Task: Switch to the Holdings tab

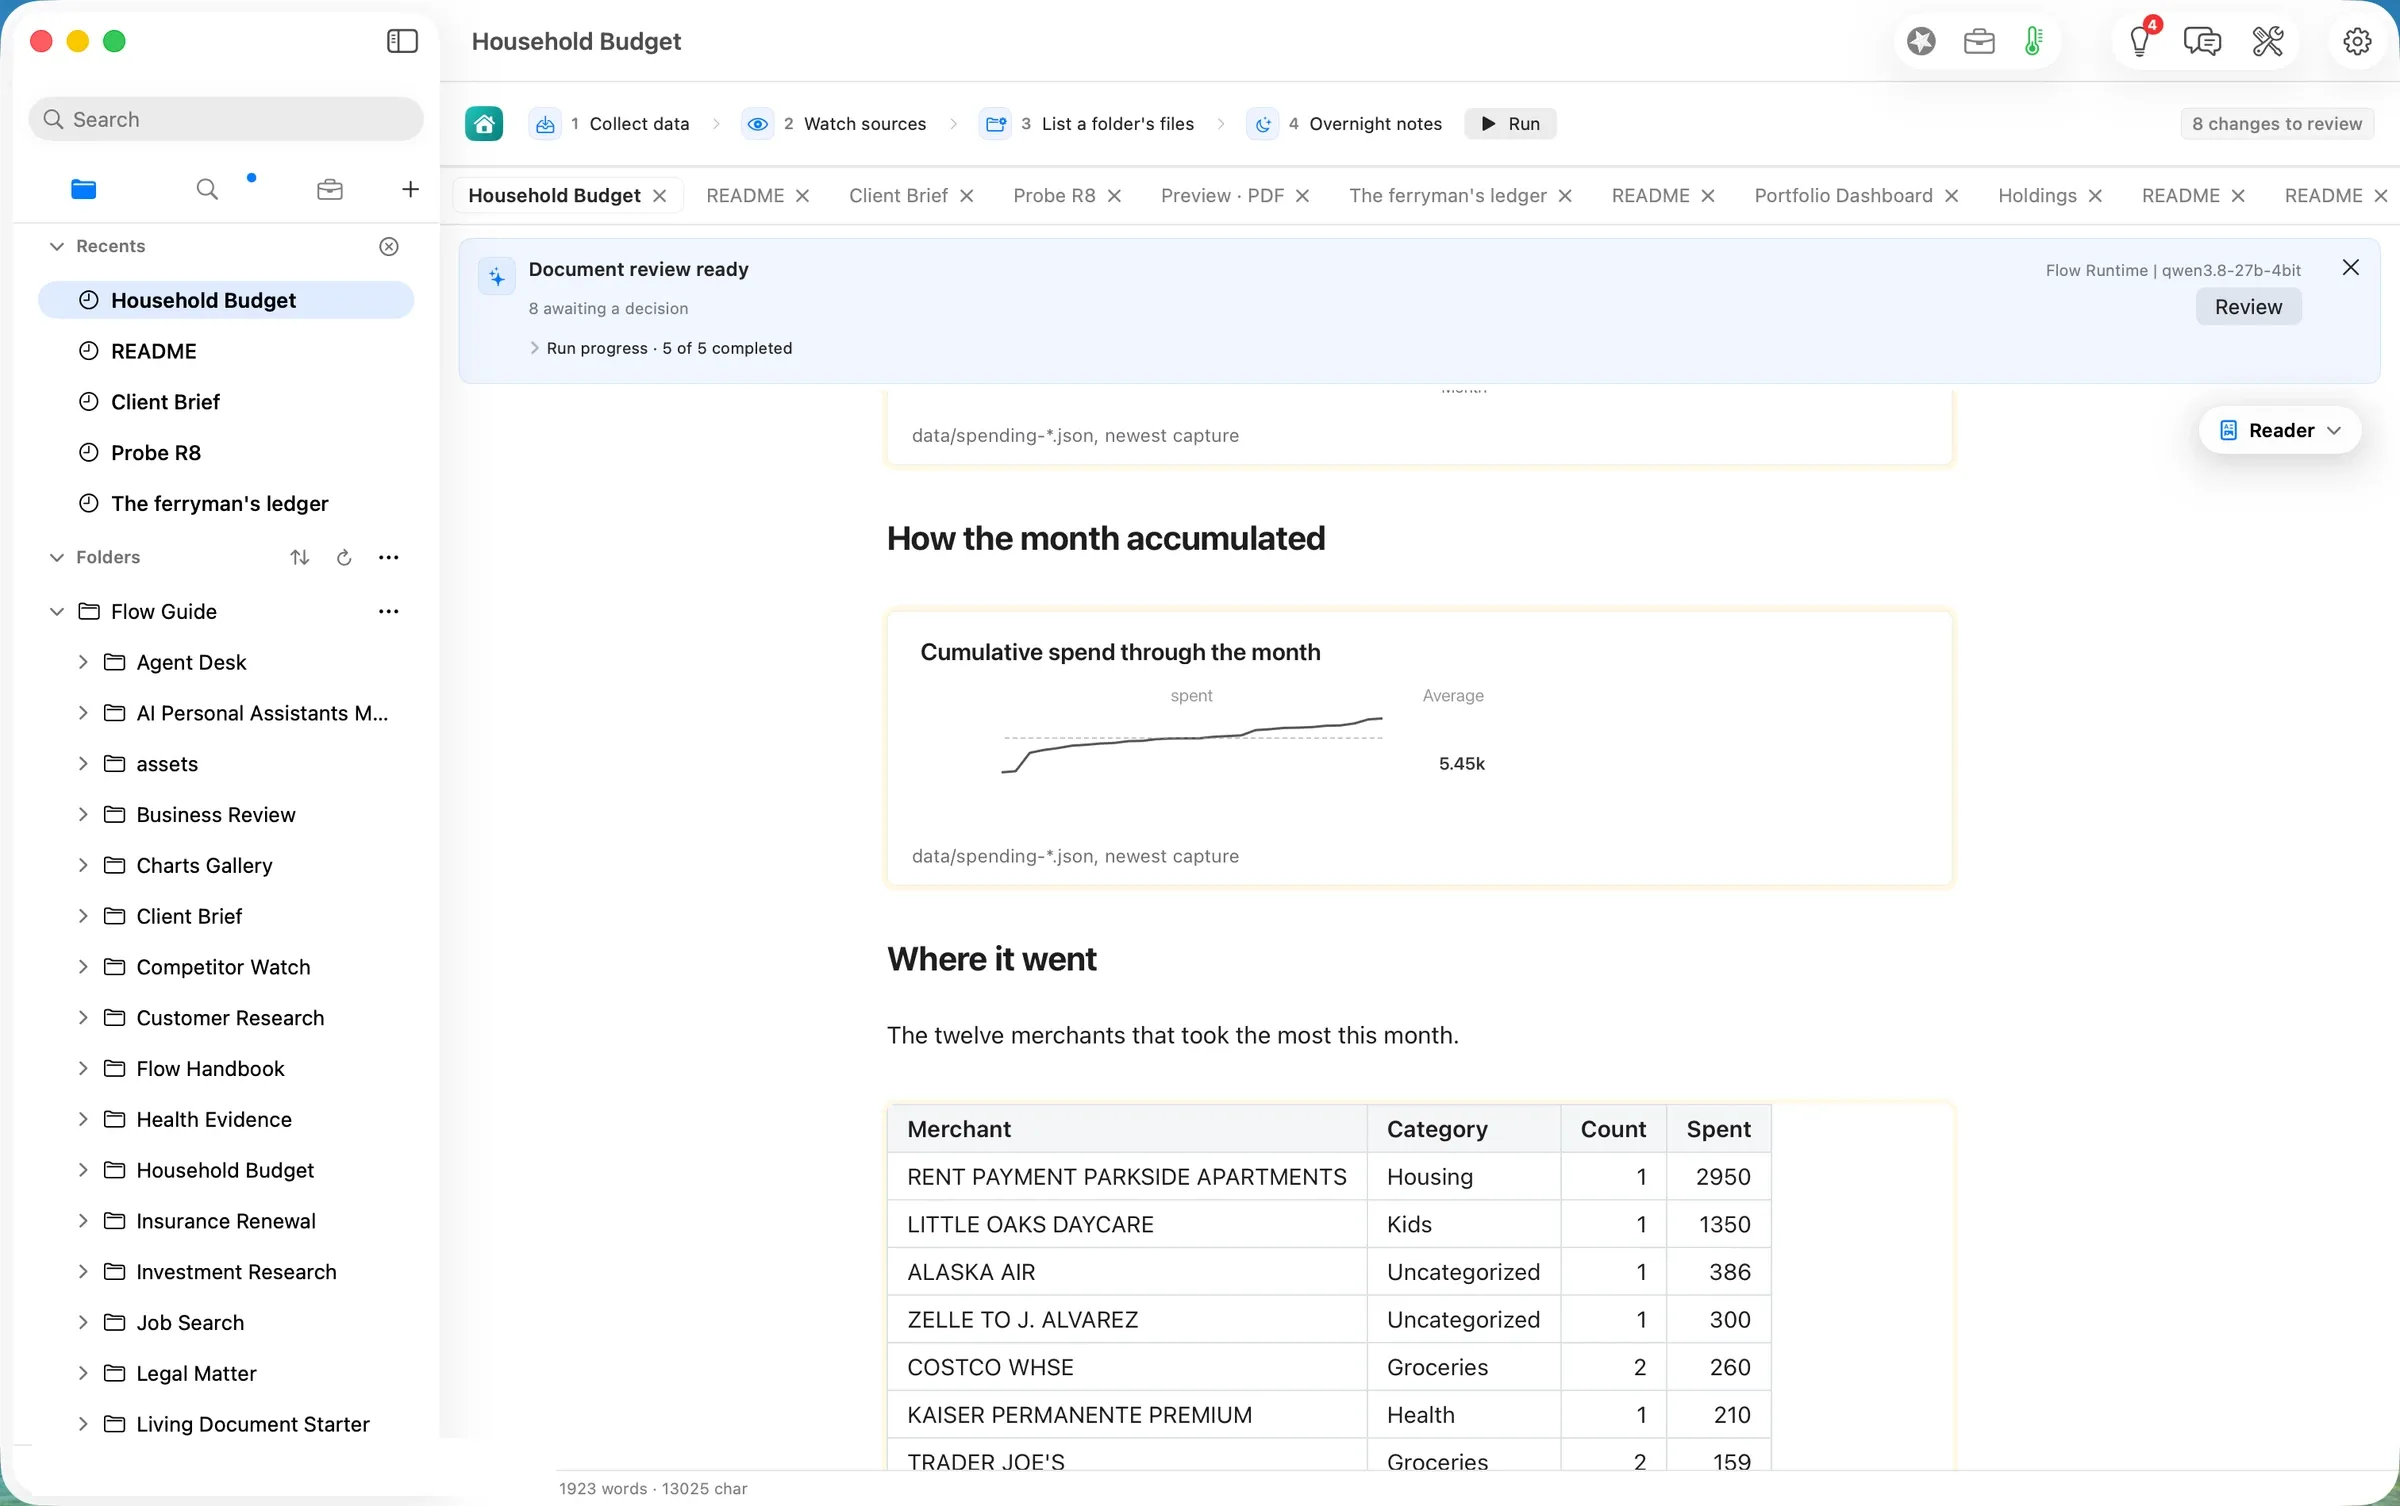Action: point(2037,196)
